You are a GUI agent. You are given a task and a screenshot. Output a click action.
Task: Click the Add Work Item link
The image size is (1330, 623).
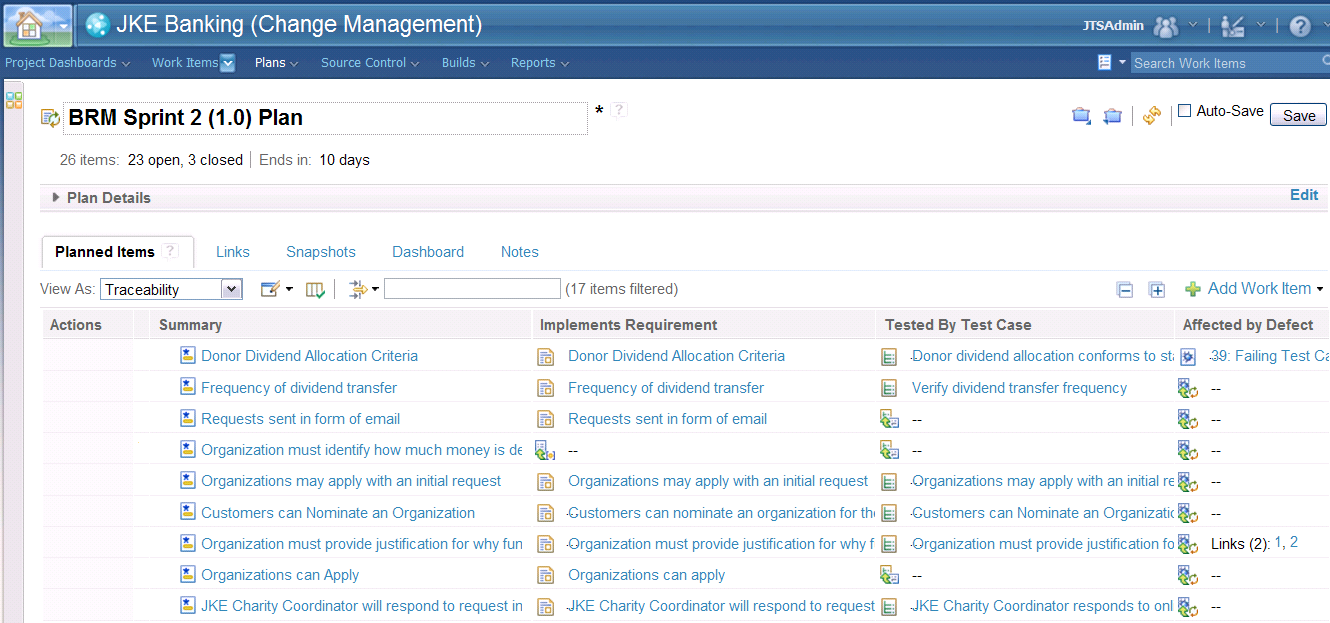coord(1259,288)
